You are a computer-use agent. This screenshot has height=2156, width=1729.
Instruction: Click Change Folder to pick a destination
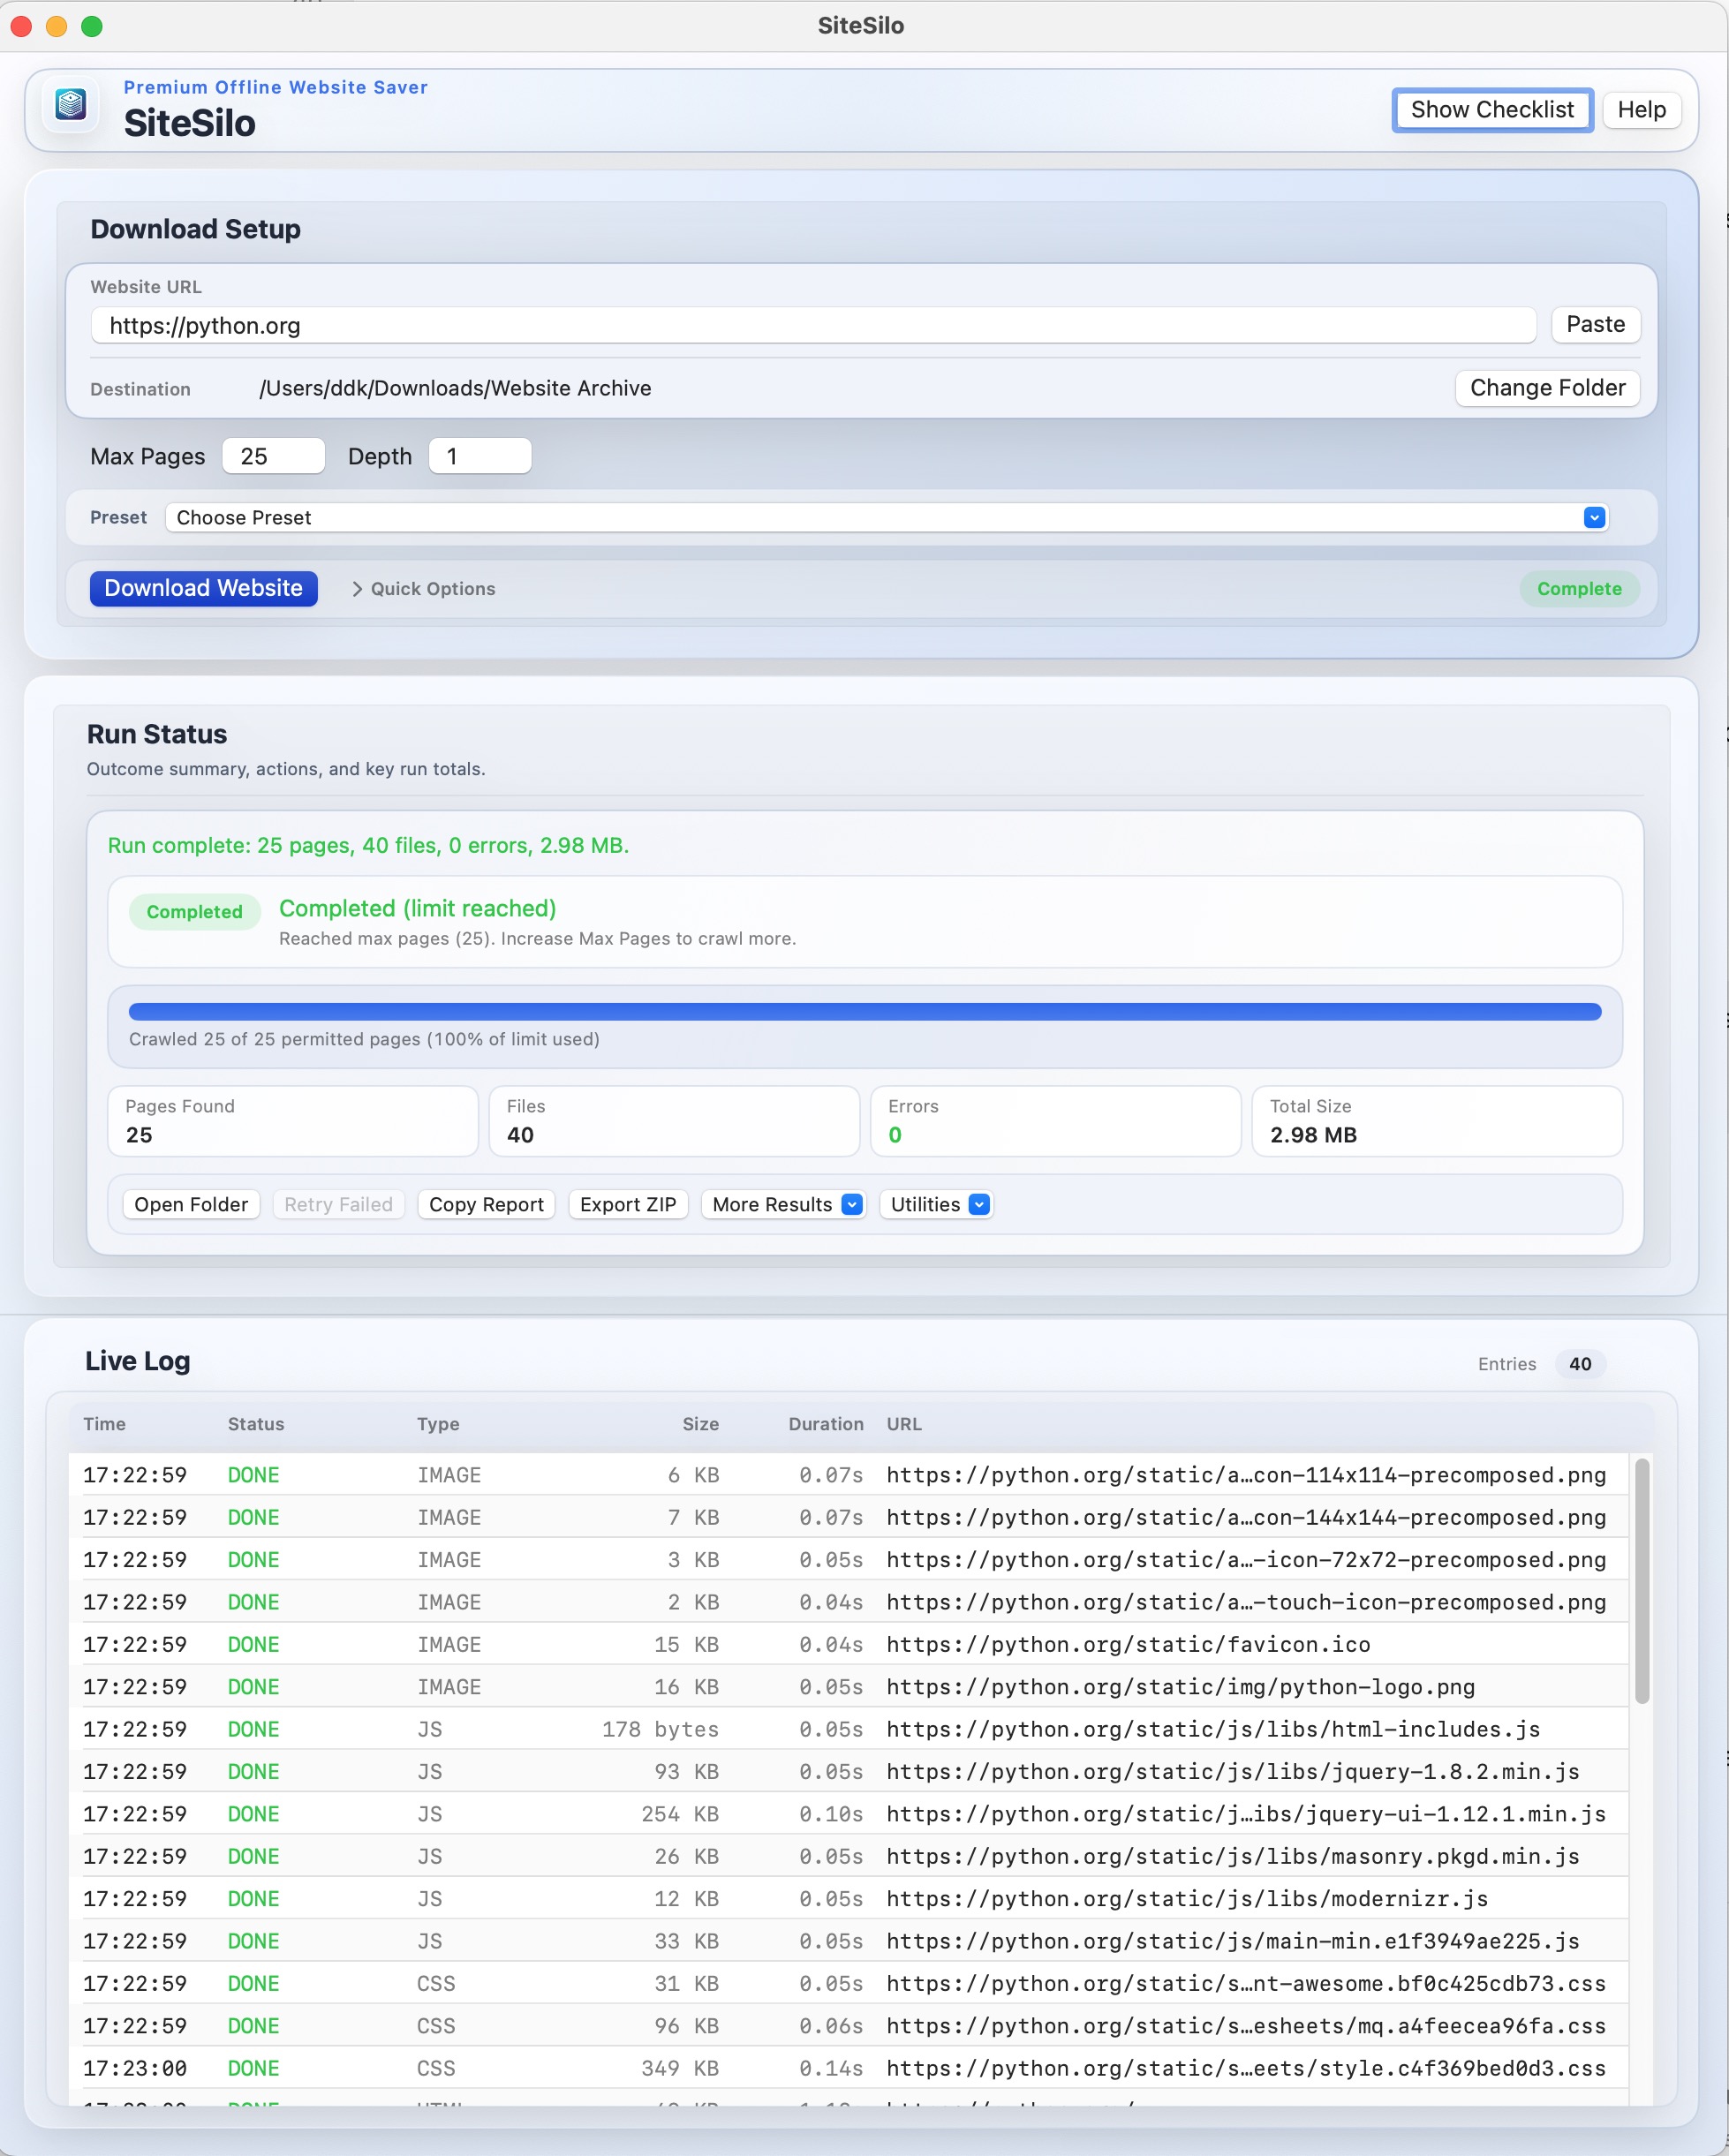pyautogui.click(x=1547, y=388)
